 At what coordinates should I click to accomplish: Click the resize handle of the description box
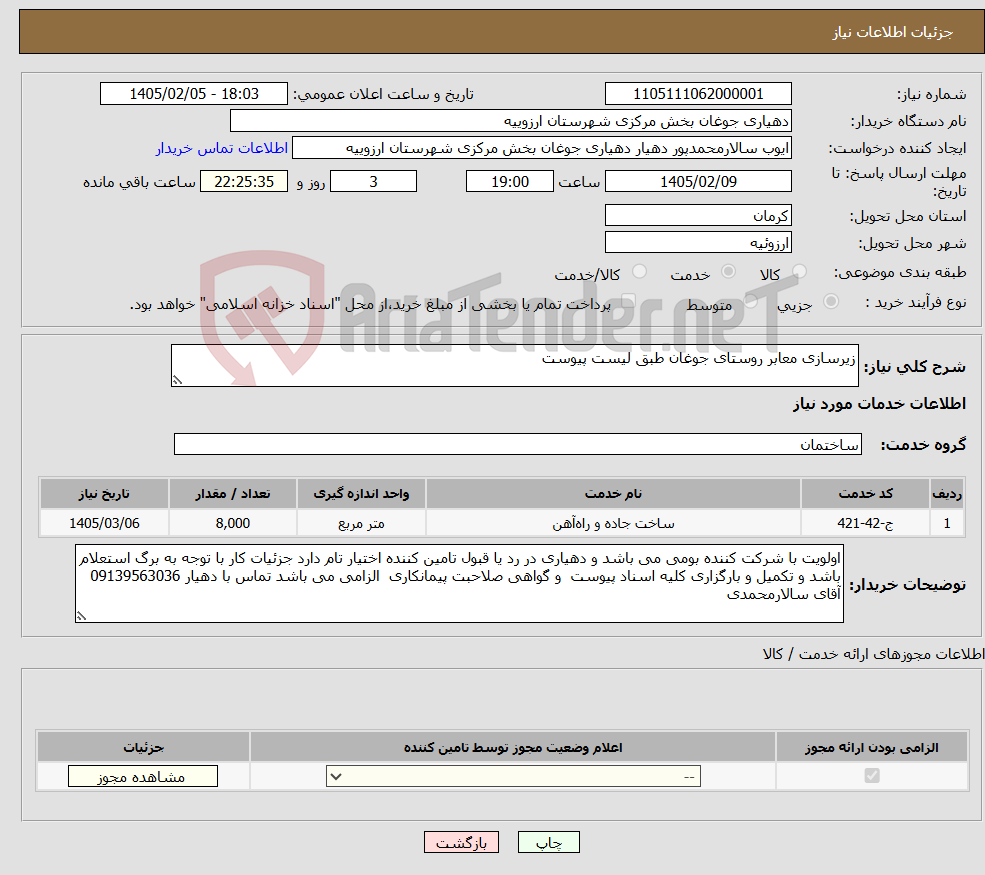pyautogui.click(x=177, y=380)
